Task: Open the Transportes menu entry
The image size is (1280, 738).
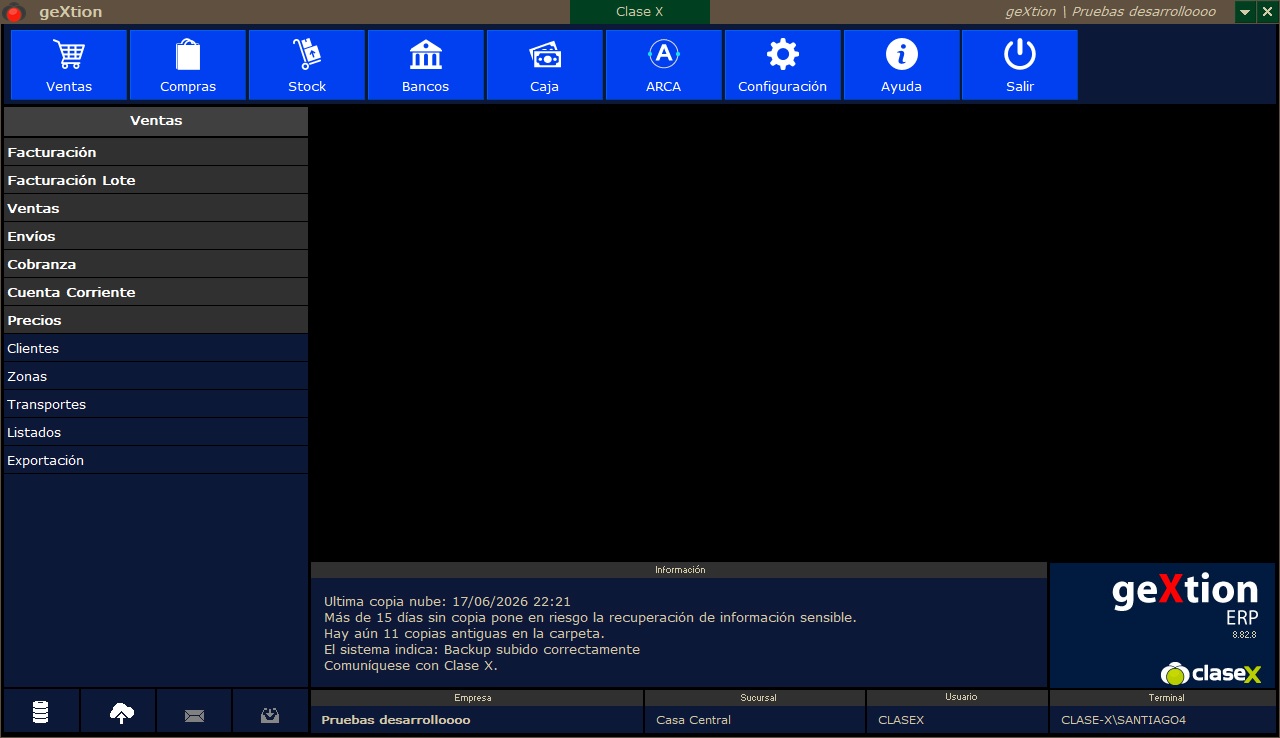Action: (x=156, y=404)
